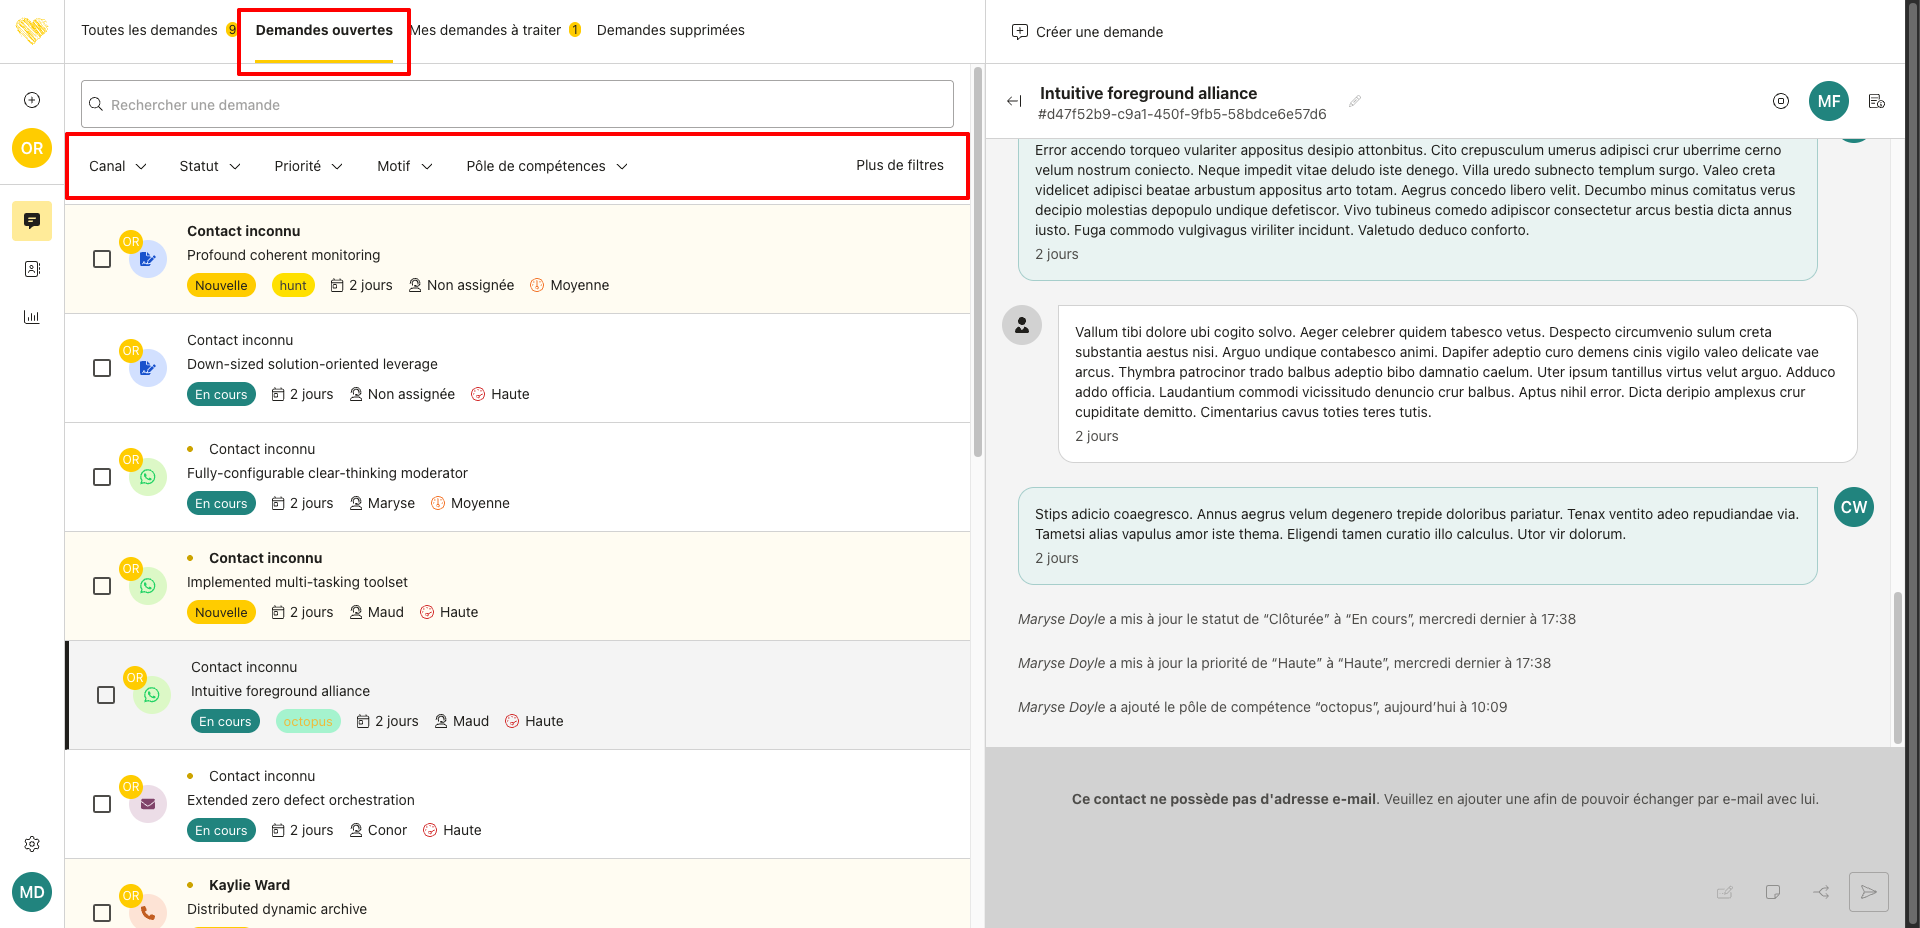The width and height of the screenshot is (1920, 928).
Task: Check the box for Profound coherent monitoring
Action: click(102, 259)
